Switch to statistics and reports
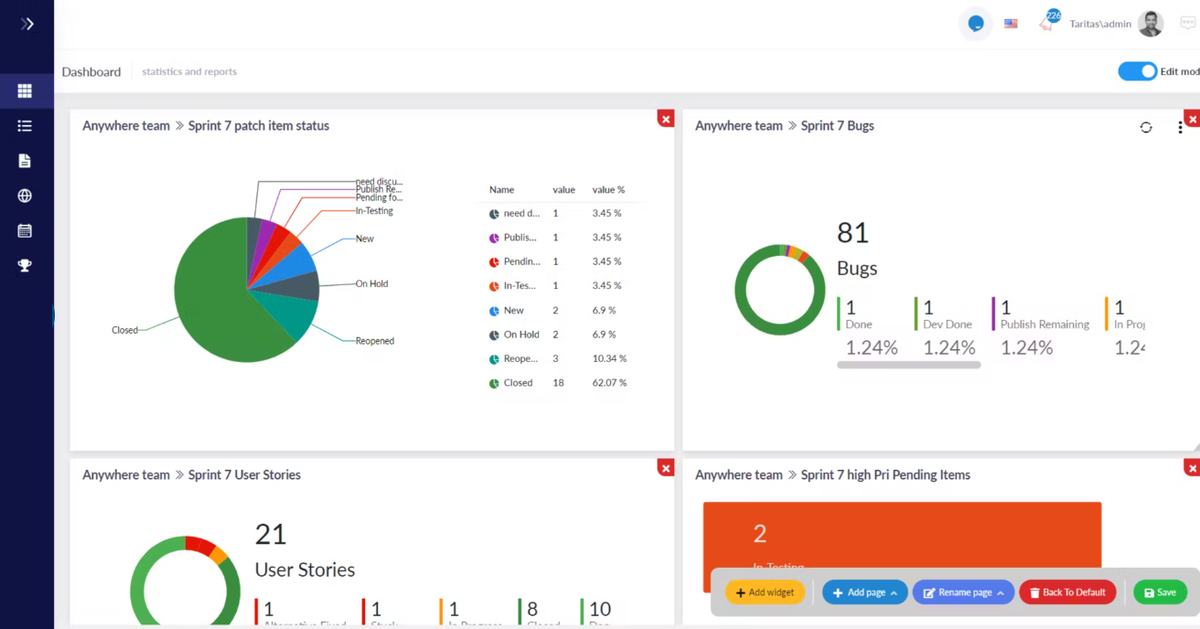Screen dimensions: 1200x629 [x=189, y=71]
